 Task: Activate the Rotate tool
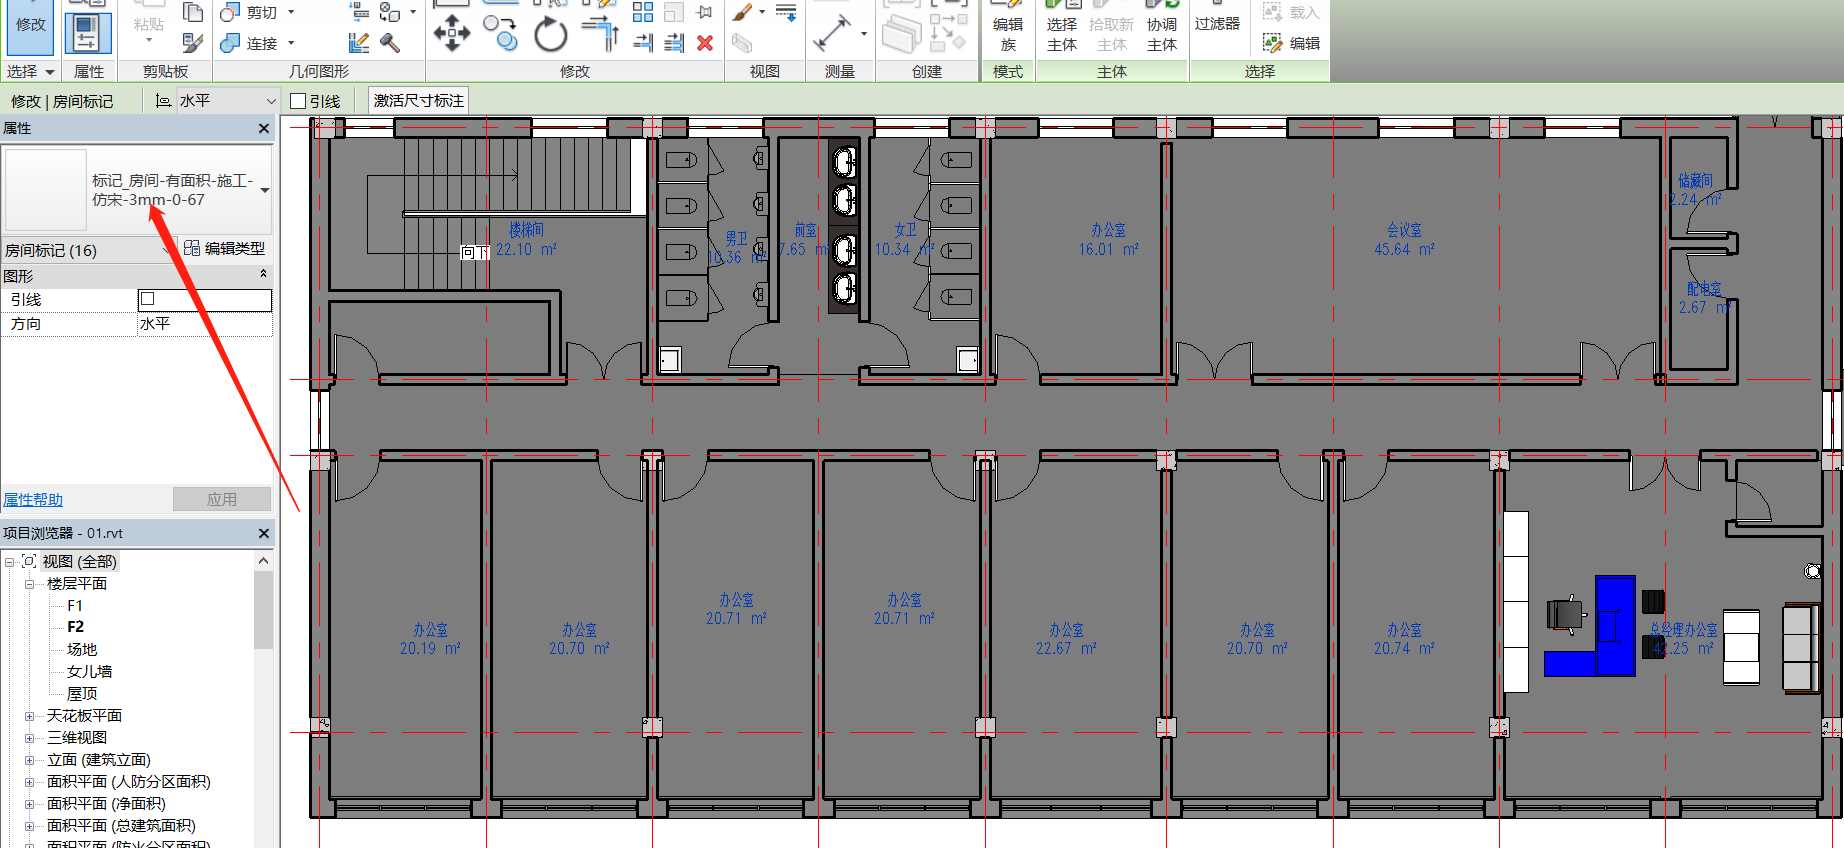(x=550, y=35)
